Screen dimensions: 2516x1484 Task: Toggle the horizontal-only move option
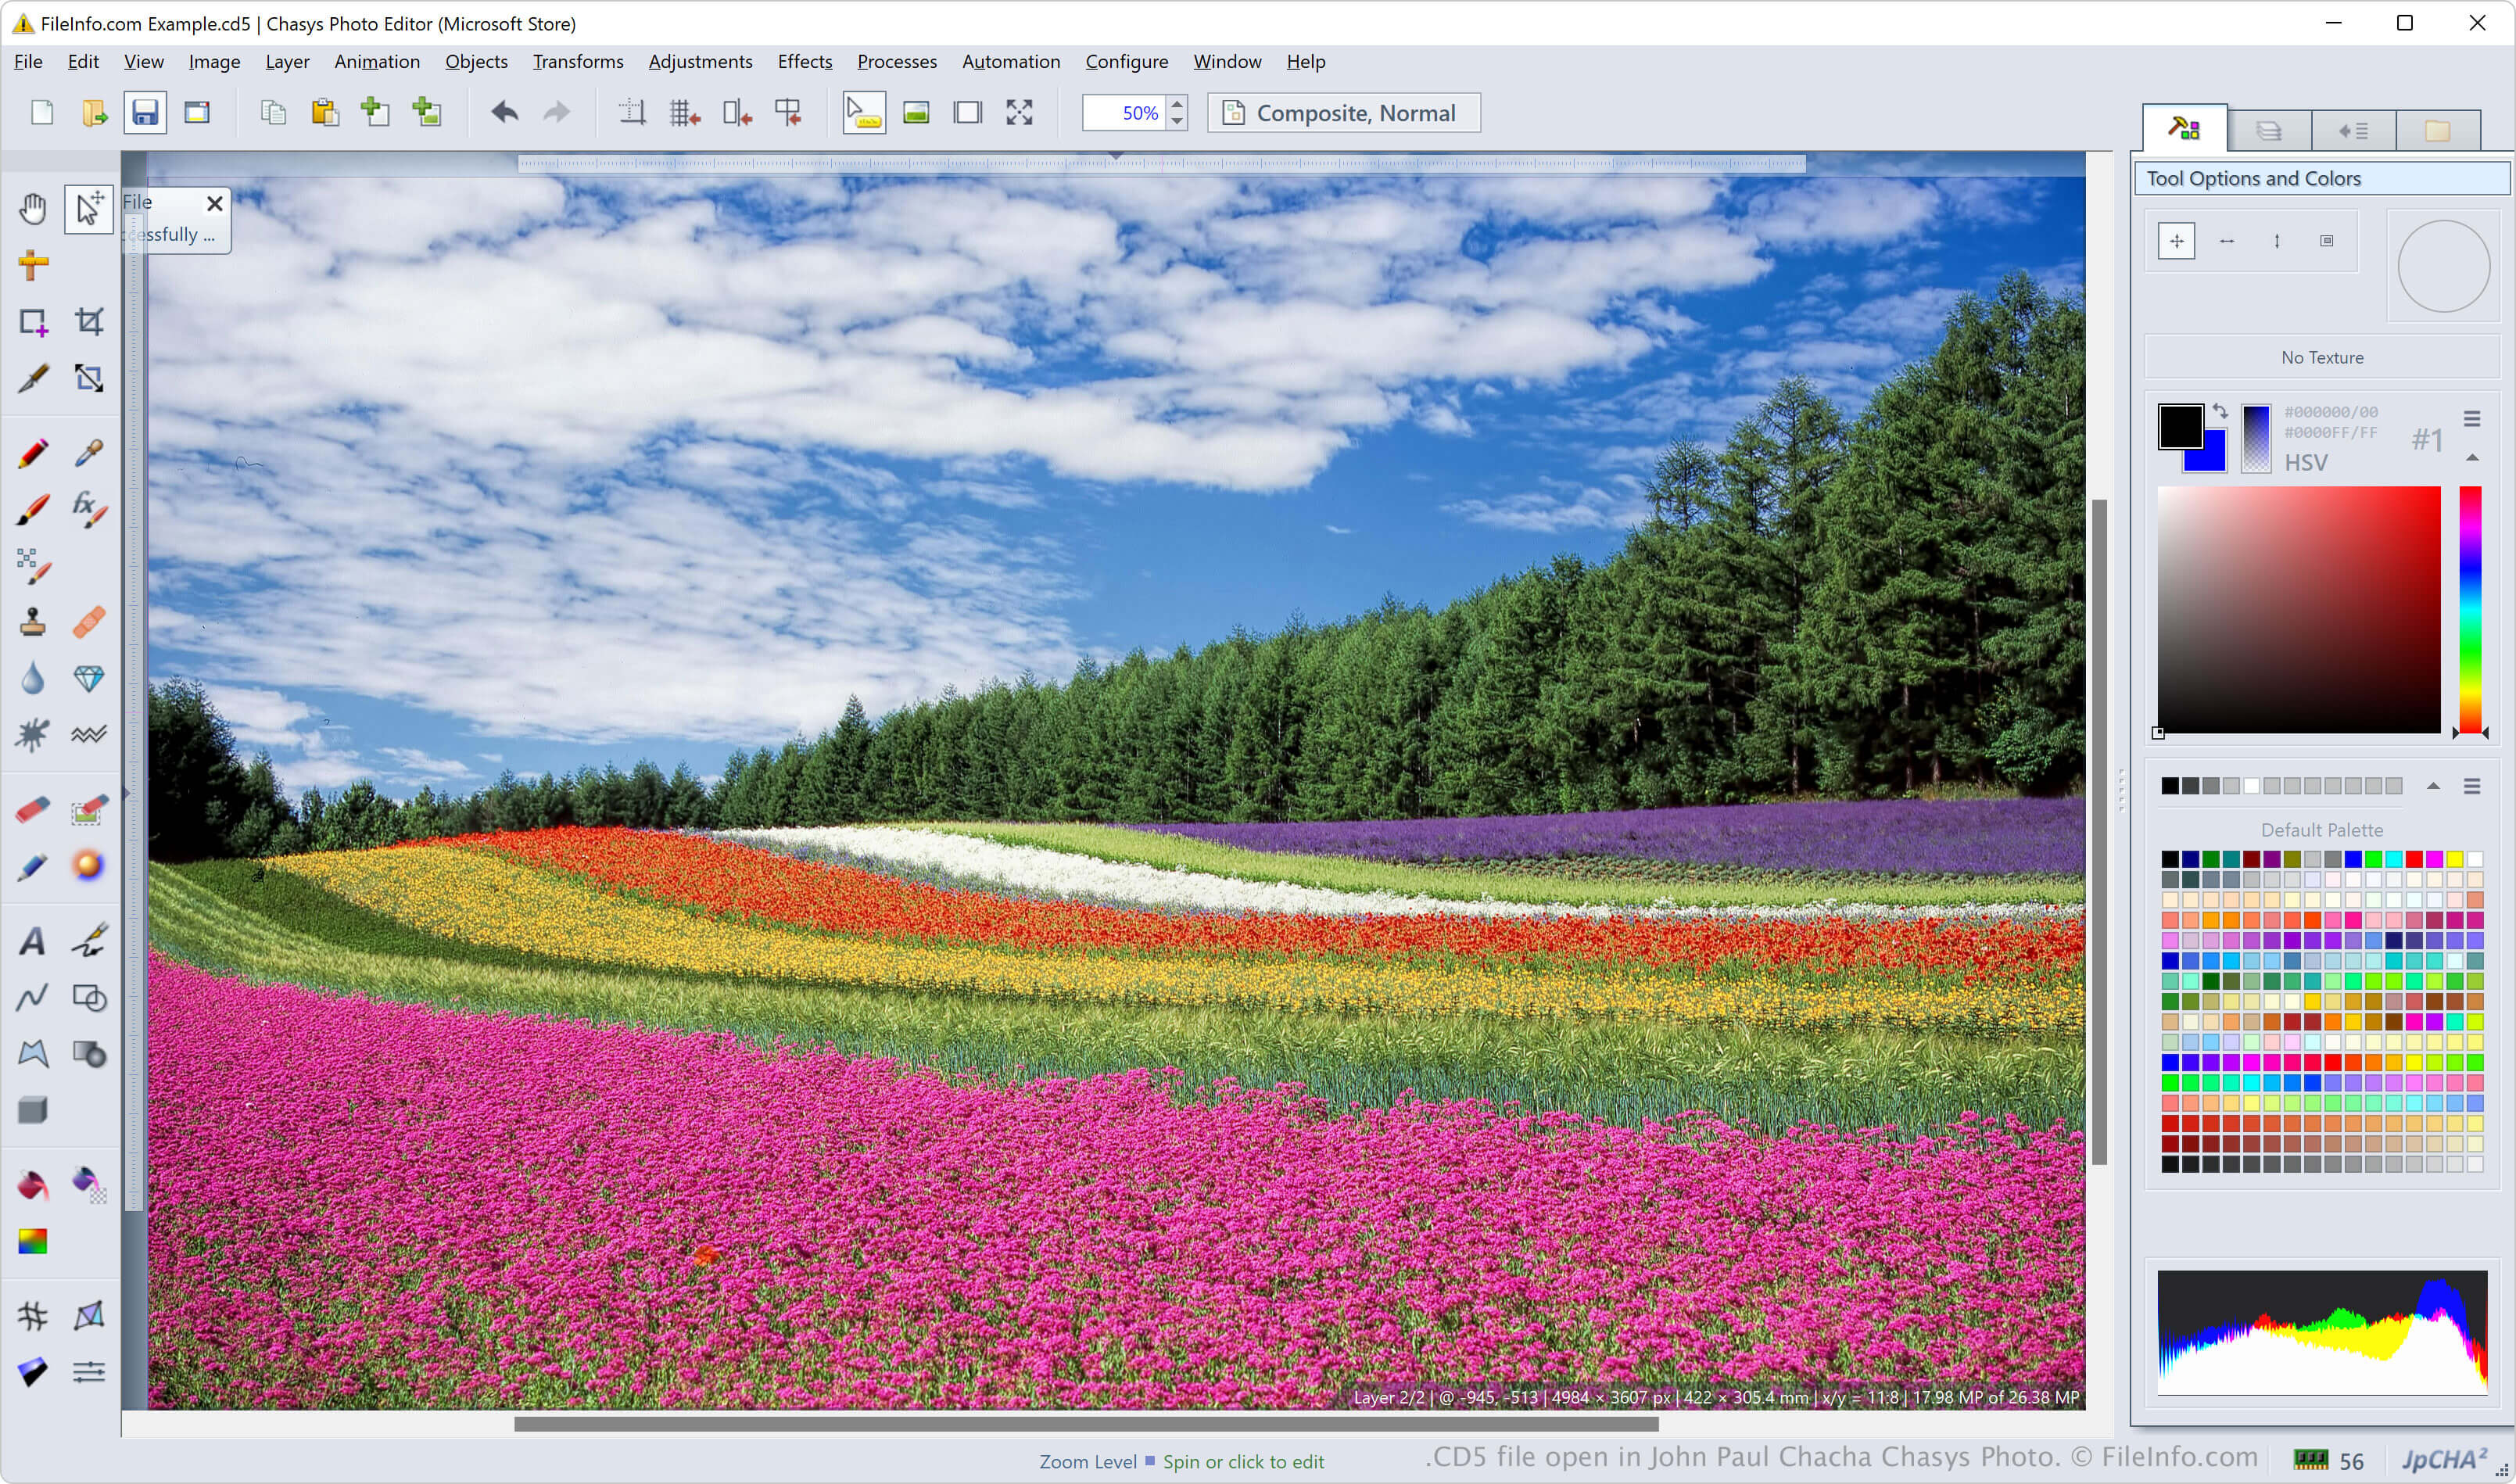click(x=2226, y=241)
